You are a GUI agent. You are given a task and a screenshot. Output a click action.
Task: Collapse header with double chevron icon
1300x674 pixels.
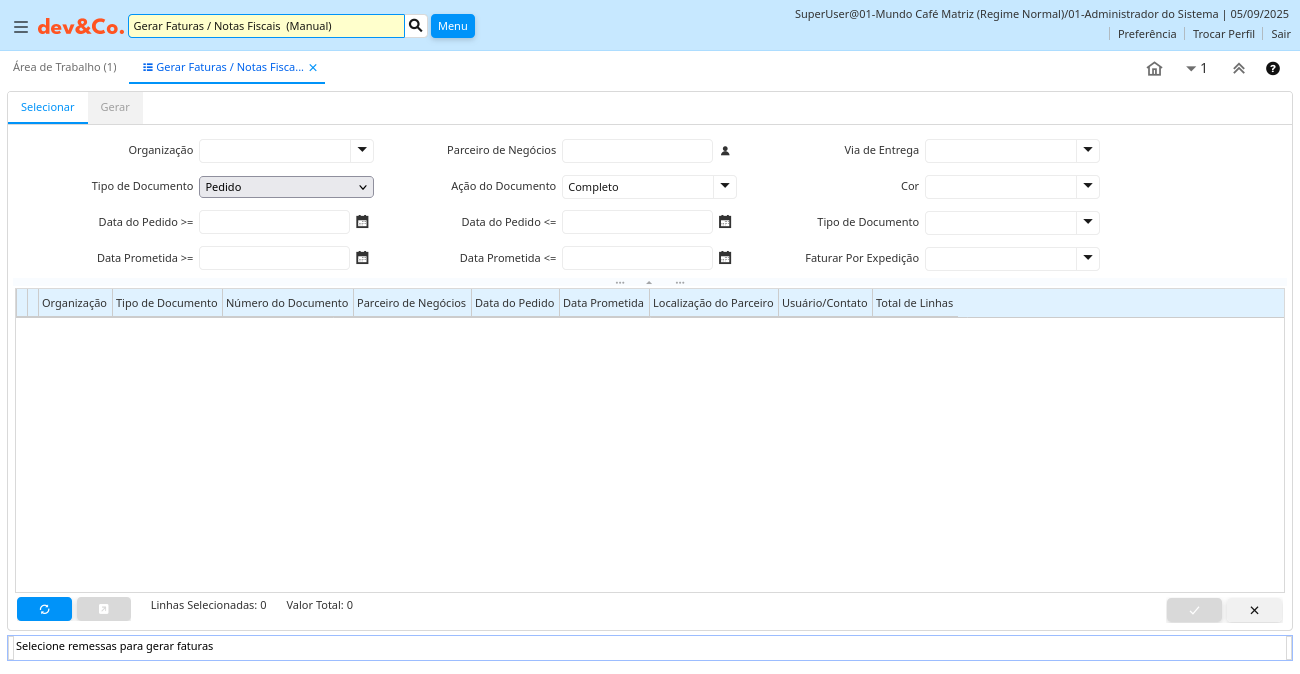(x=1238, y=69)
